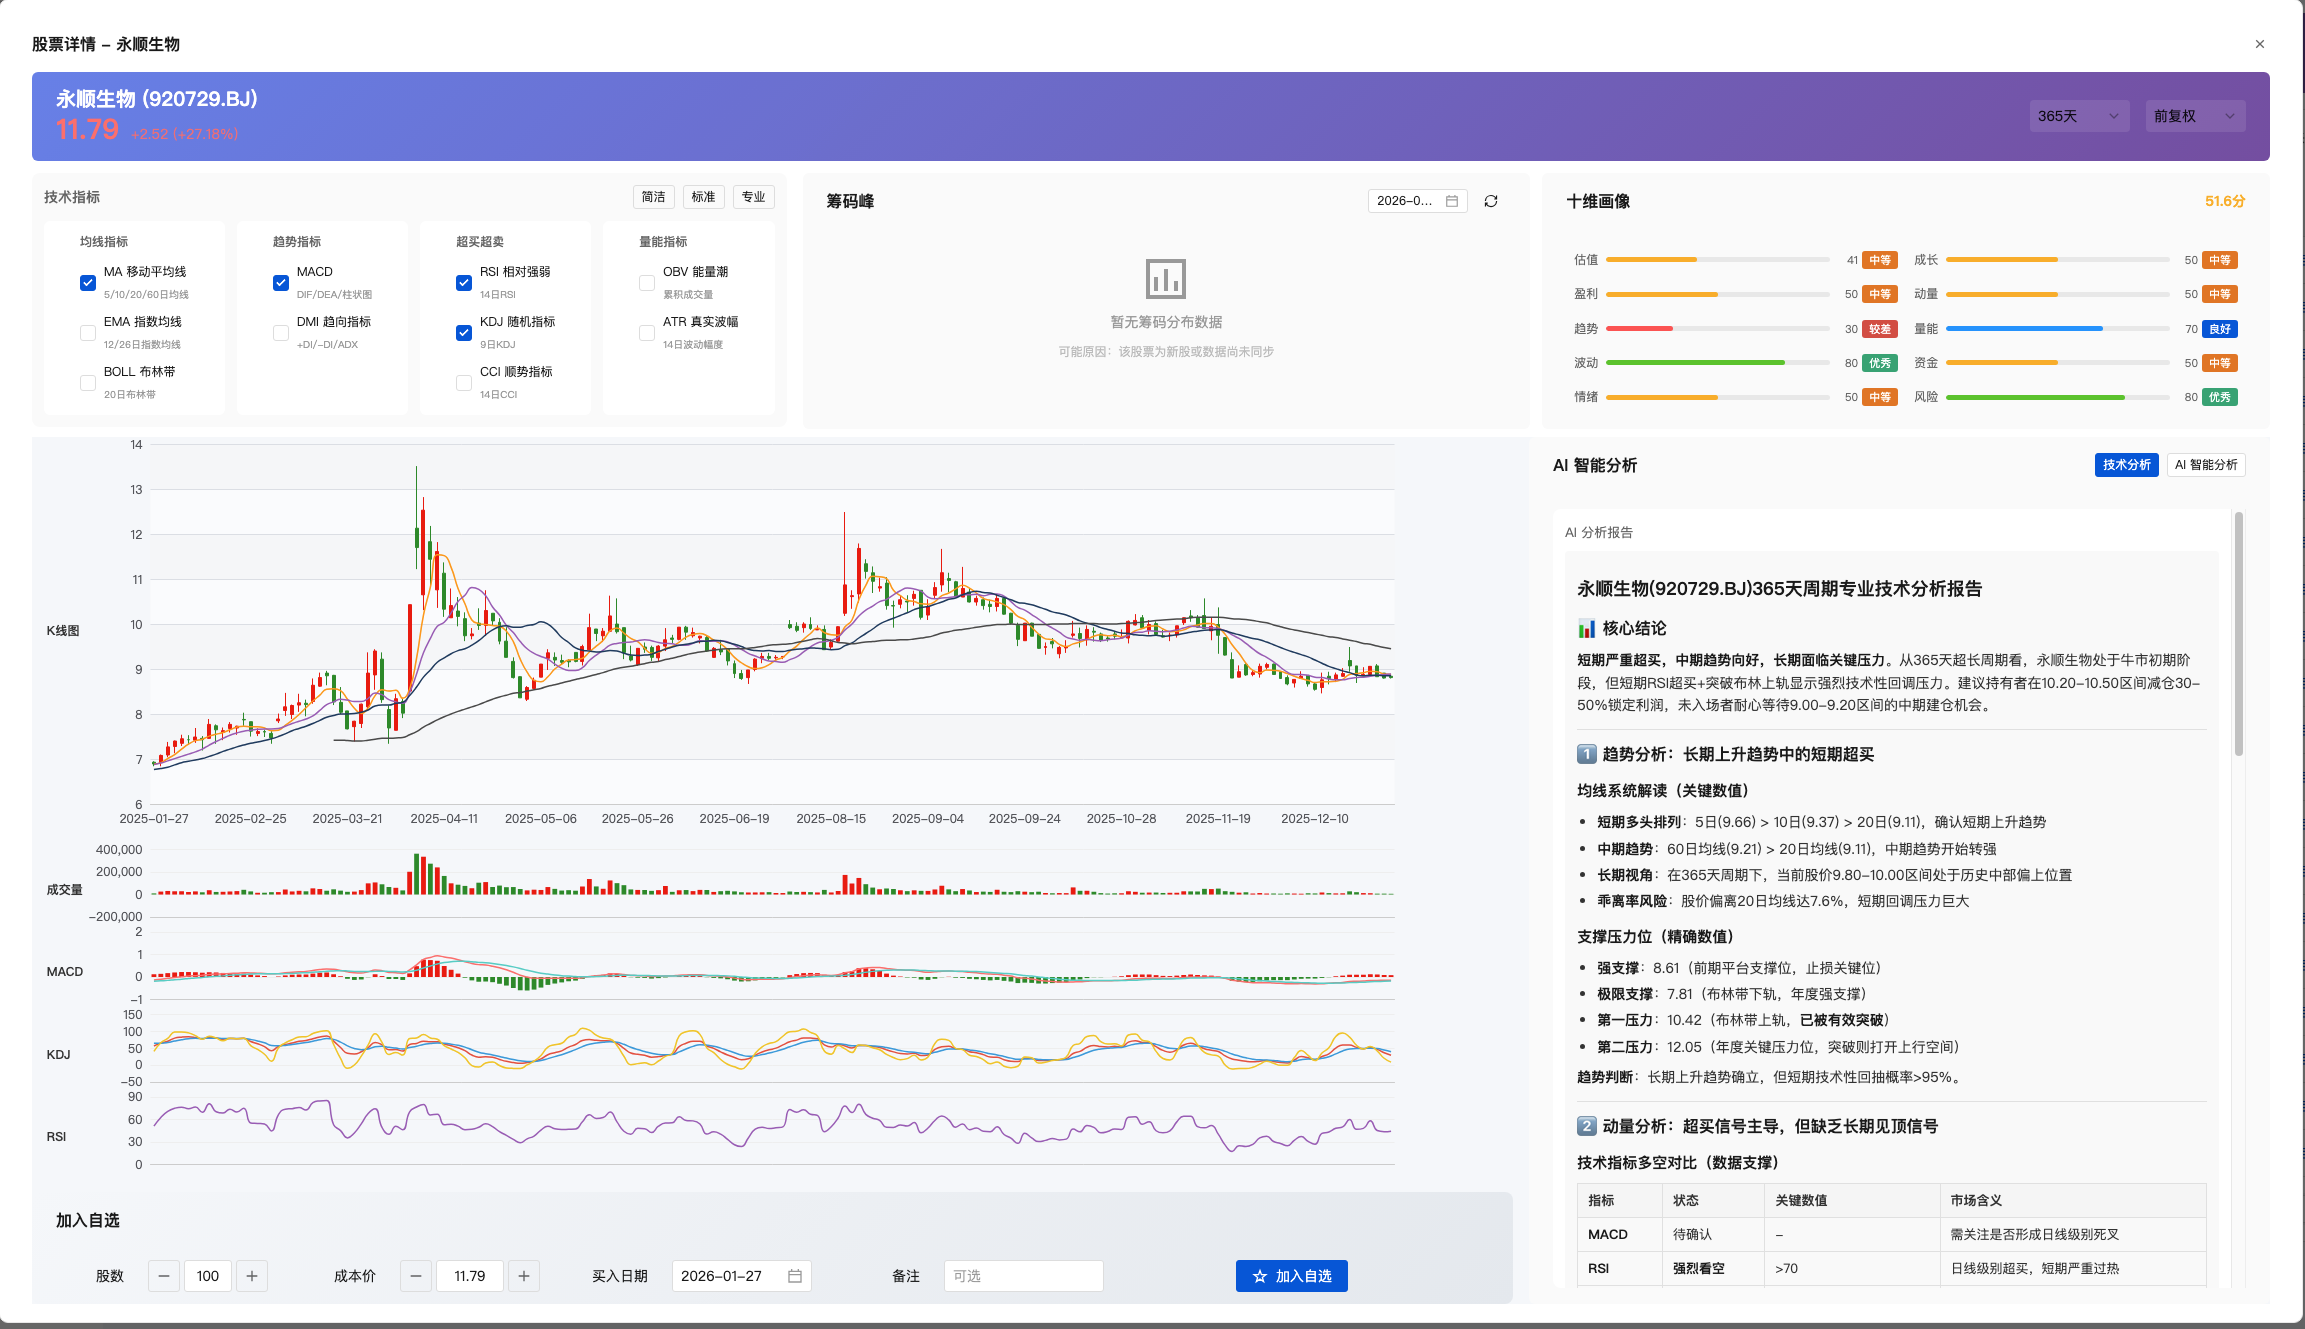Click the 股数 input field
This screenshot has width=2305, height=1329.
click(x=208, y=1276)
